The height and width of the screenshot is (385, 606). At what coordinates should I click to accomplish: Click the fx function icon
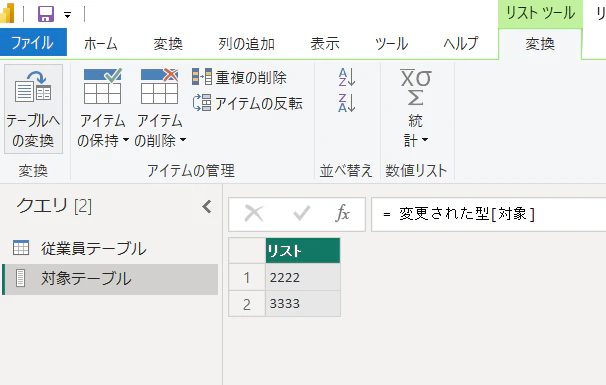tap(343, 213)
